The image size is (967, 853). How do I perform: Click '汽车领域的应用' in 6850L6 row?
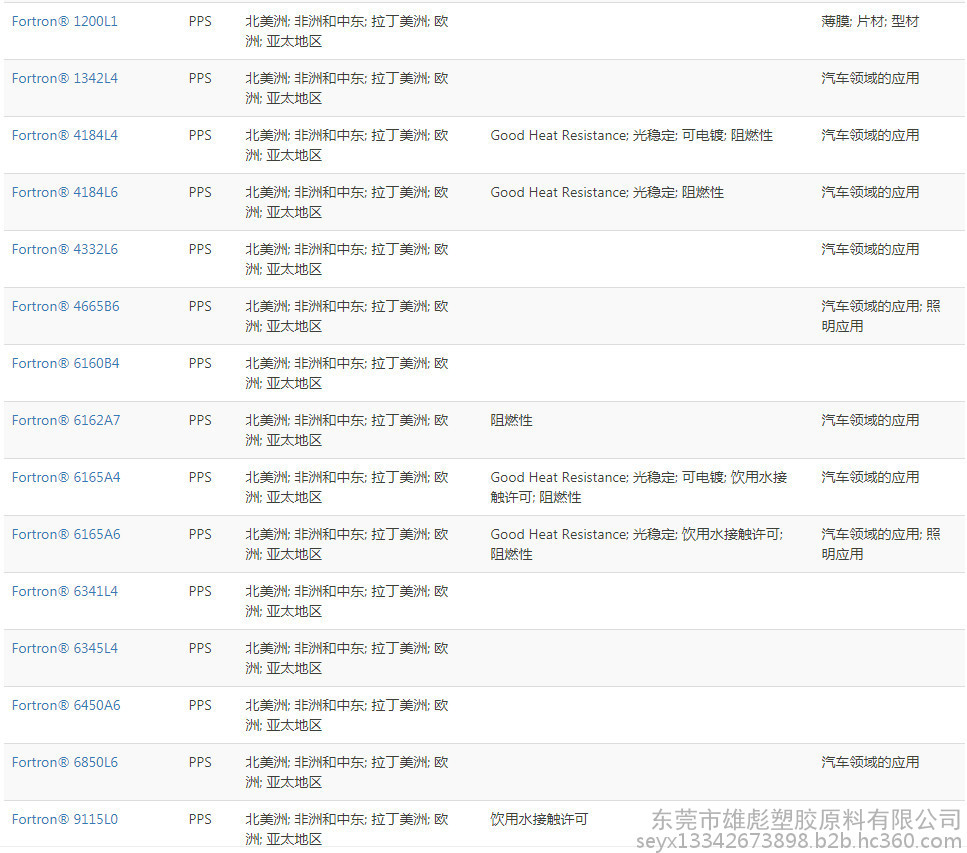tap(870, 762)
